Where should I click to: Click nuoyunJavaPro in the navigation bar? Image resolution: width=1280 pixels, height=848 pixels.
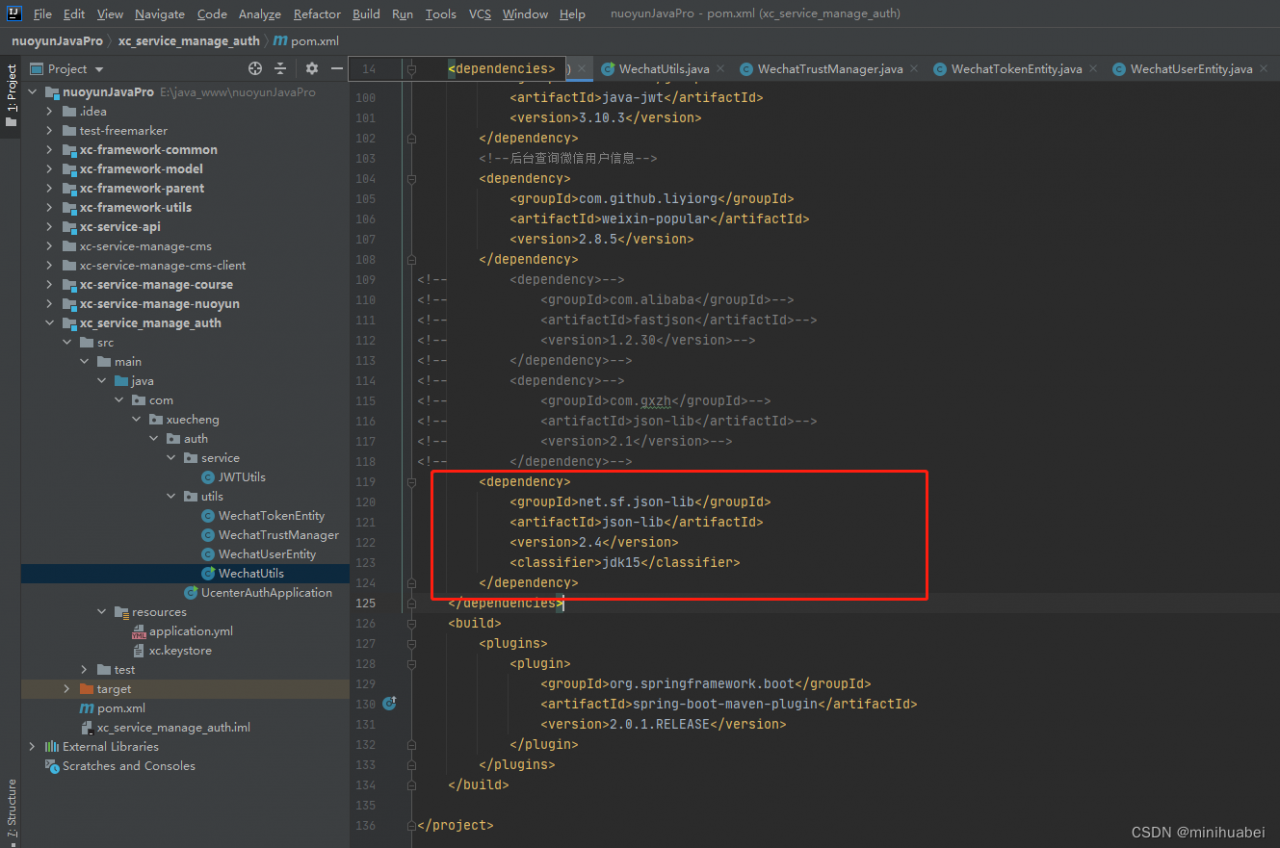click(57, 41)
